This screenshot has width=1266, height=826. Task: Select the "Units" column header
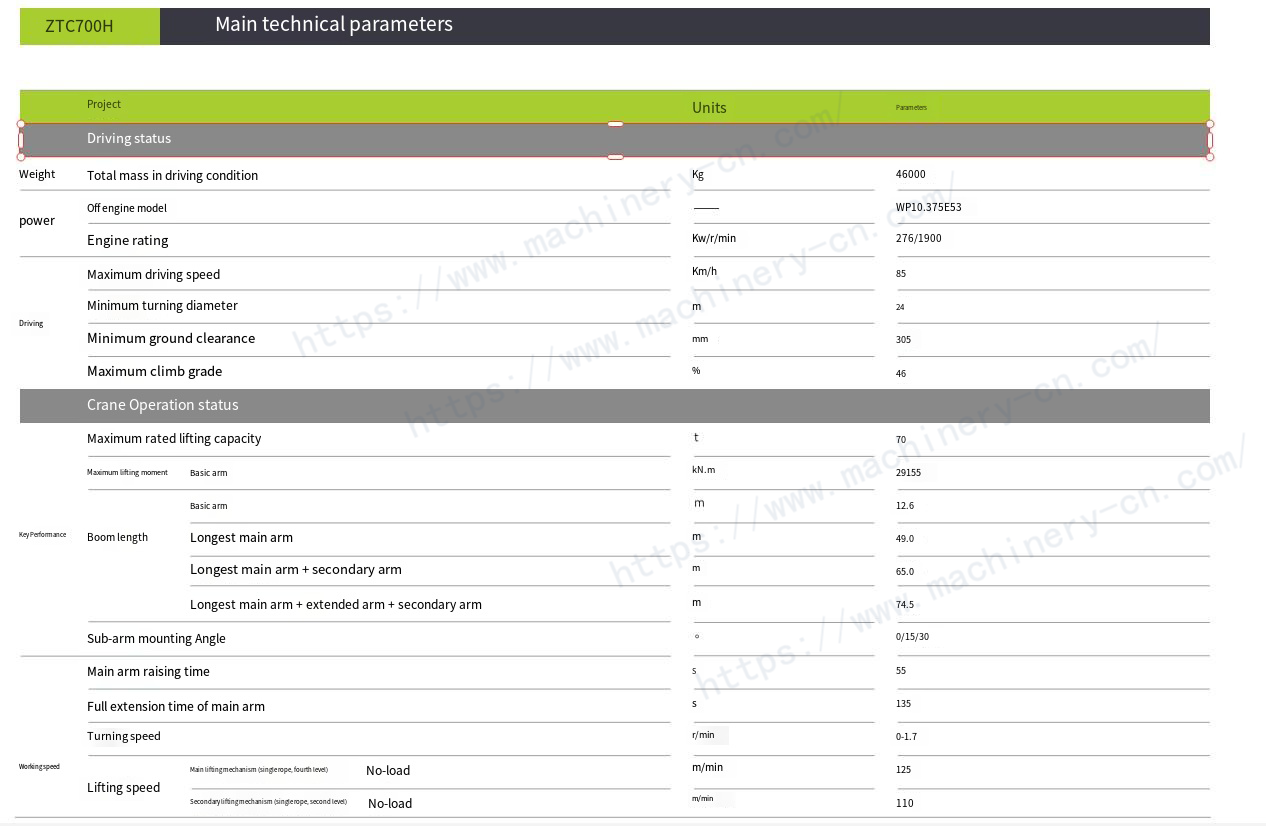tap(709, 107)
